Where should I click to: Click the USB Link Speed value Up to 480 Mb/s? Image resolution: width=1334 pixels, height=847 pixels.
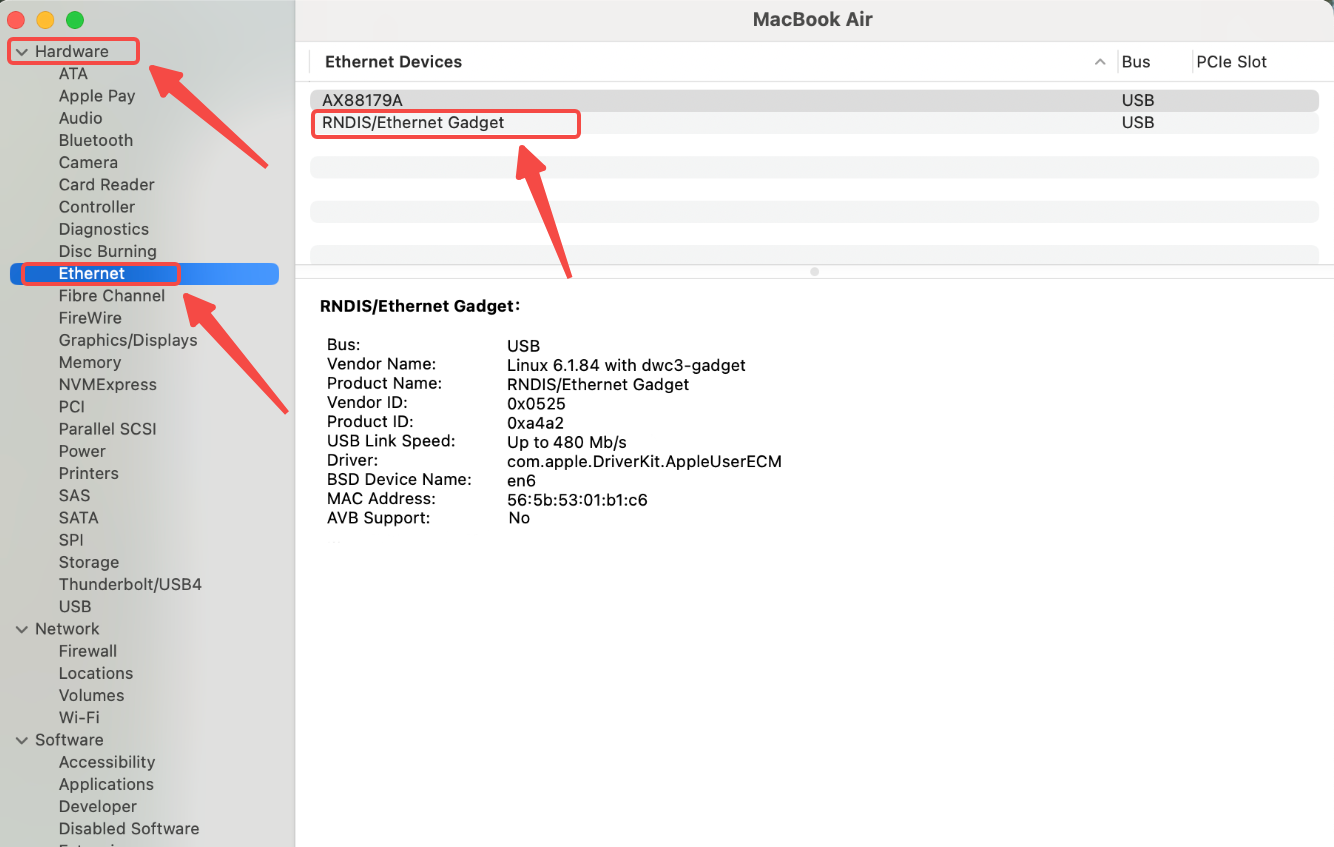click(567, 442)
